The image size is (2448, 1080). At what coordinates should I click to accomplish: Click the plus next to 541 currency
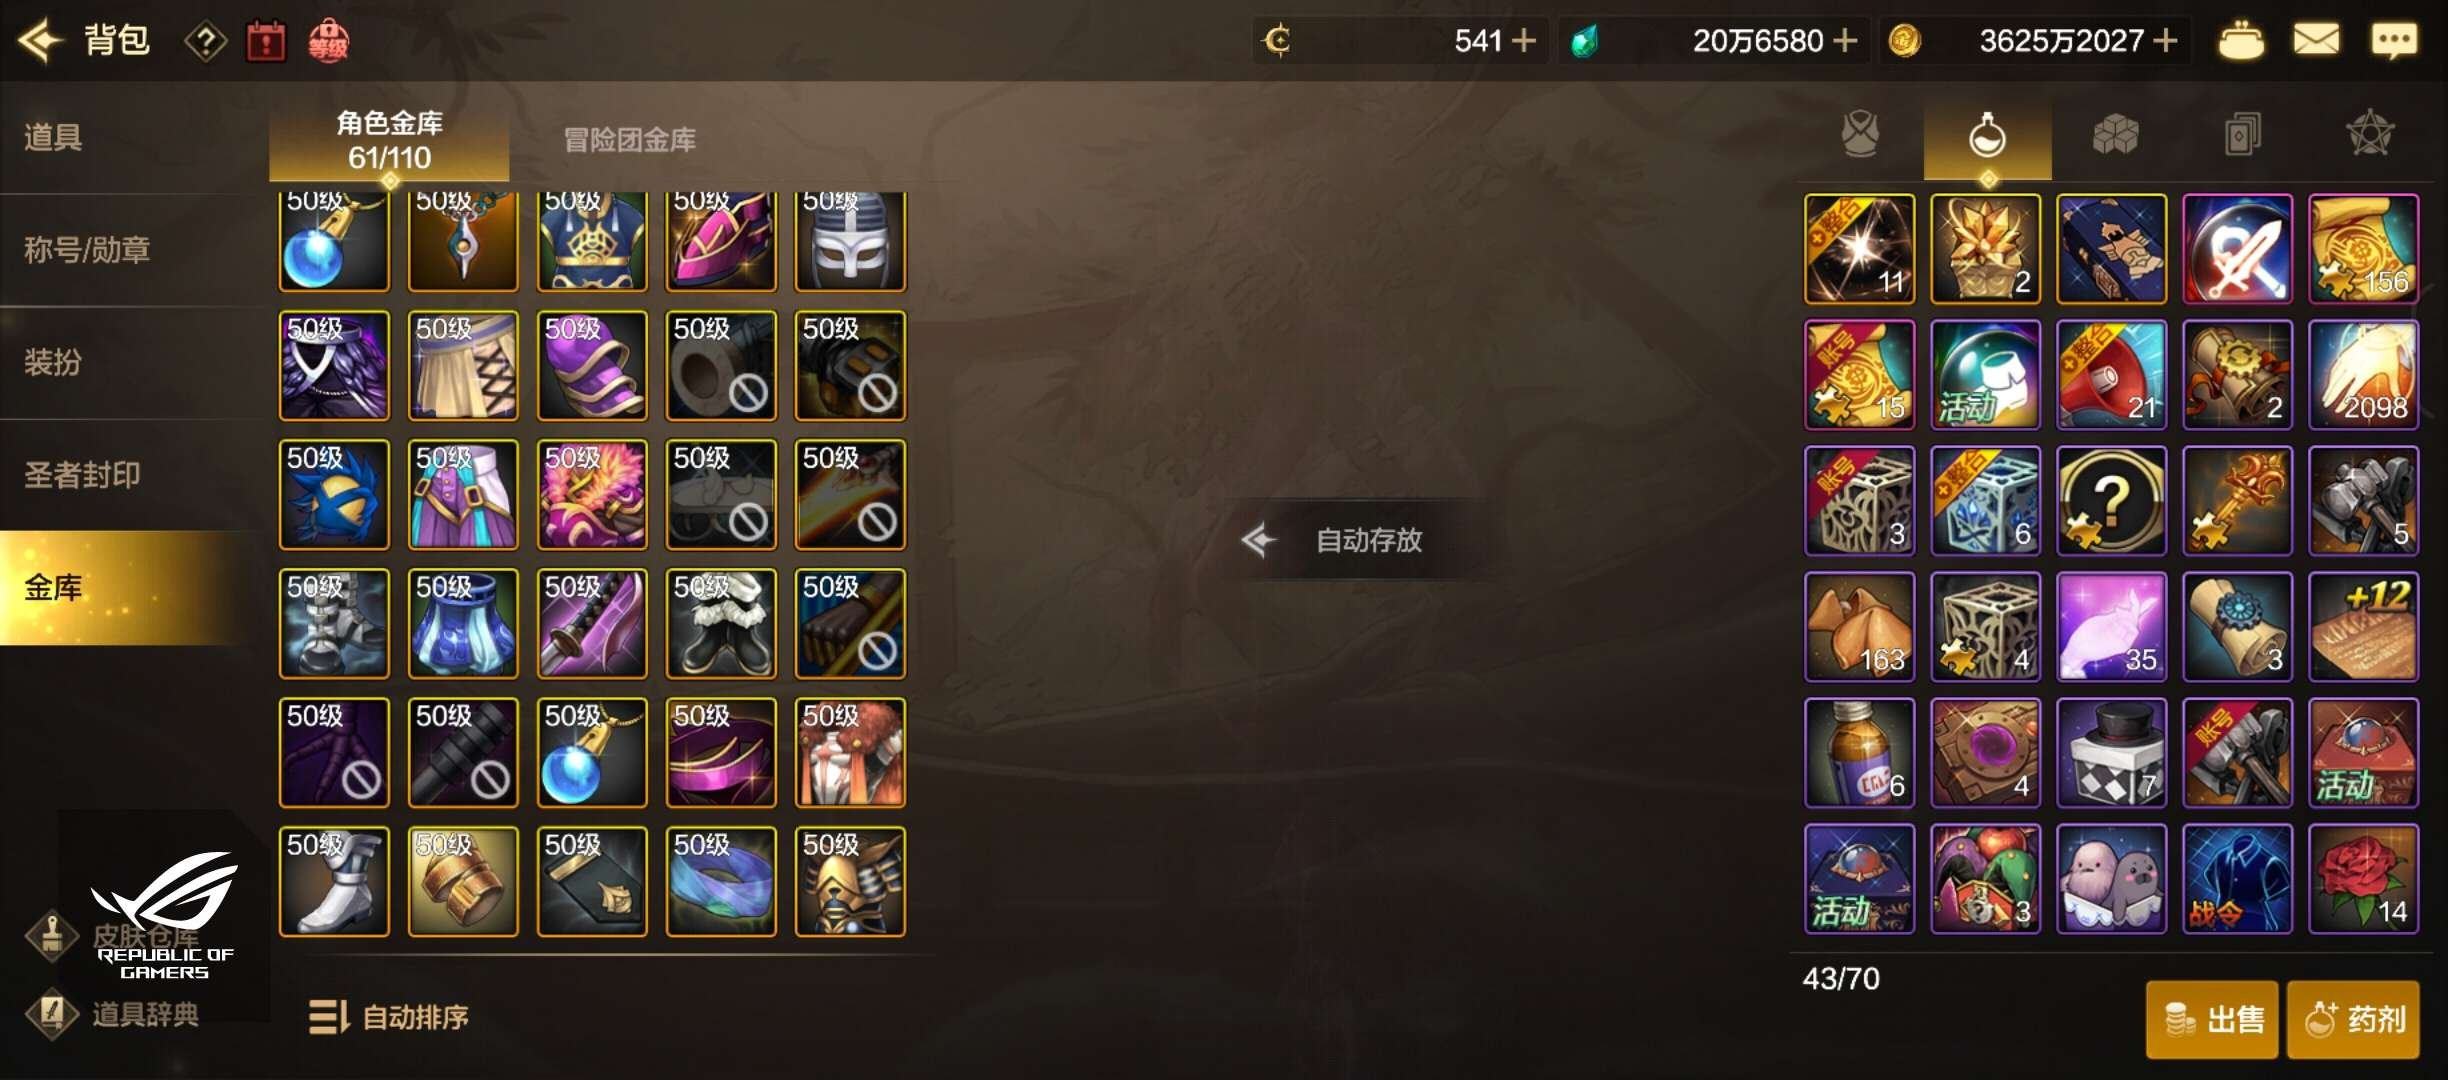point(1523,41)
